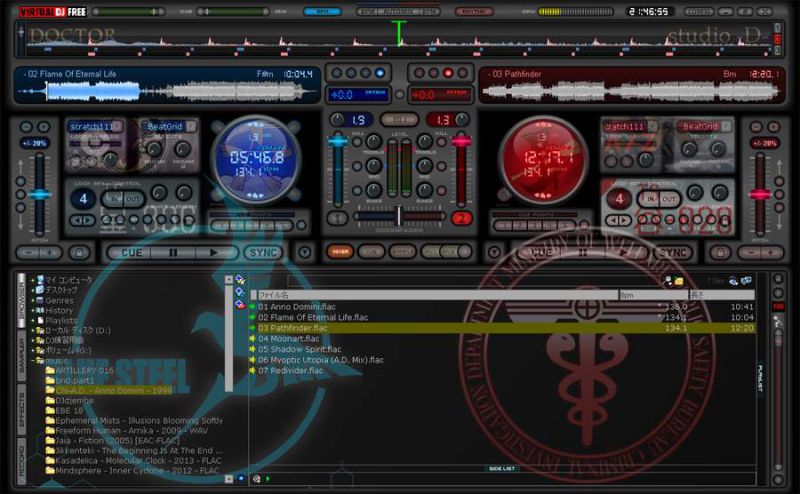This screenshot has width=800, height=494.
Task: Open Chi-A.D. - Anno Domini - 1999 folder
Action: pyautogui.click(x=114, y=390)
